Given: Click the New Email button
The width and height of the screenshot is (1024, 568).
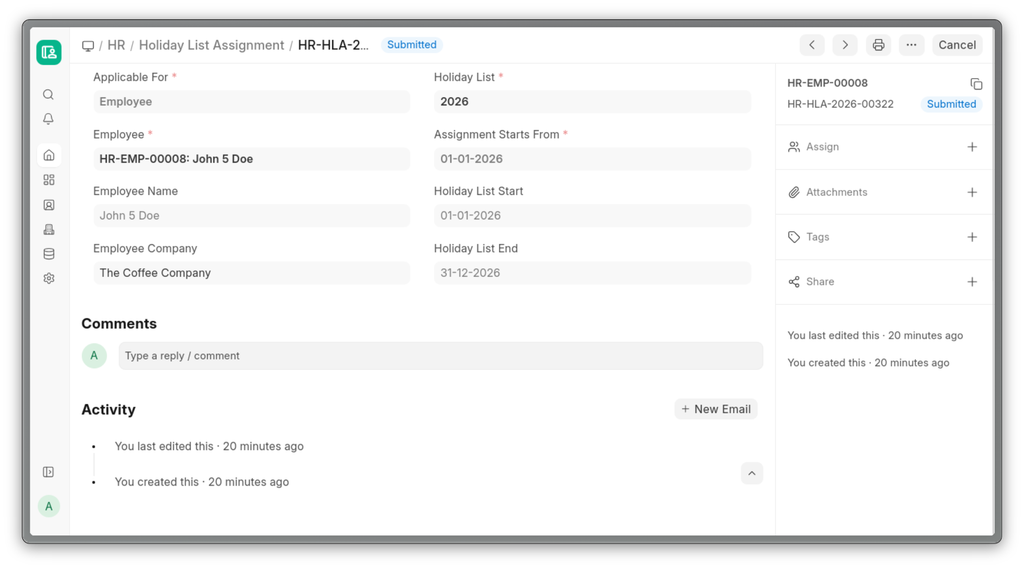Looking at the screenshot, I should pyautogui.click(x=715, y=409).
